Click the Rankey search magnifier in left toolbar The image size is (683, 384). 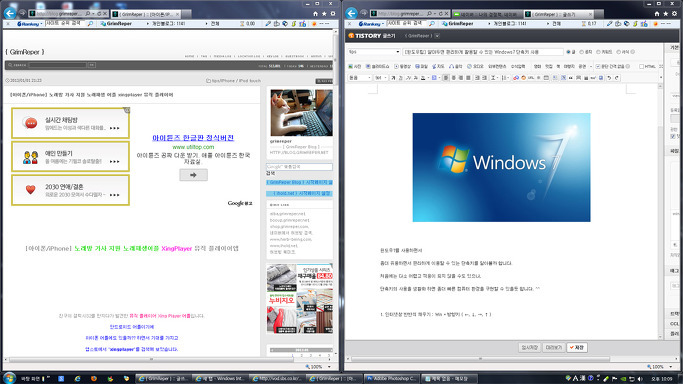click(90, 24)
